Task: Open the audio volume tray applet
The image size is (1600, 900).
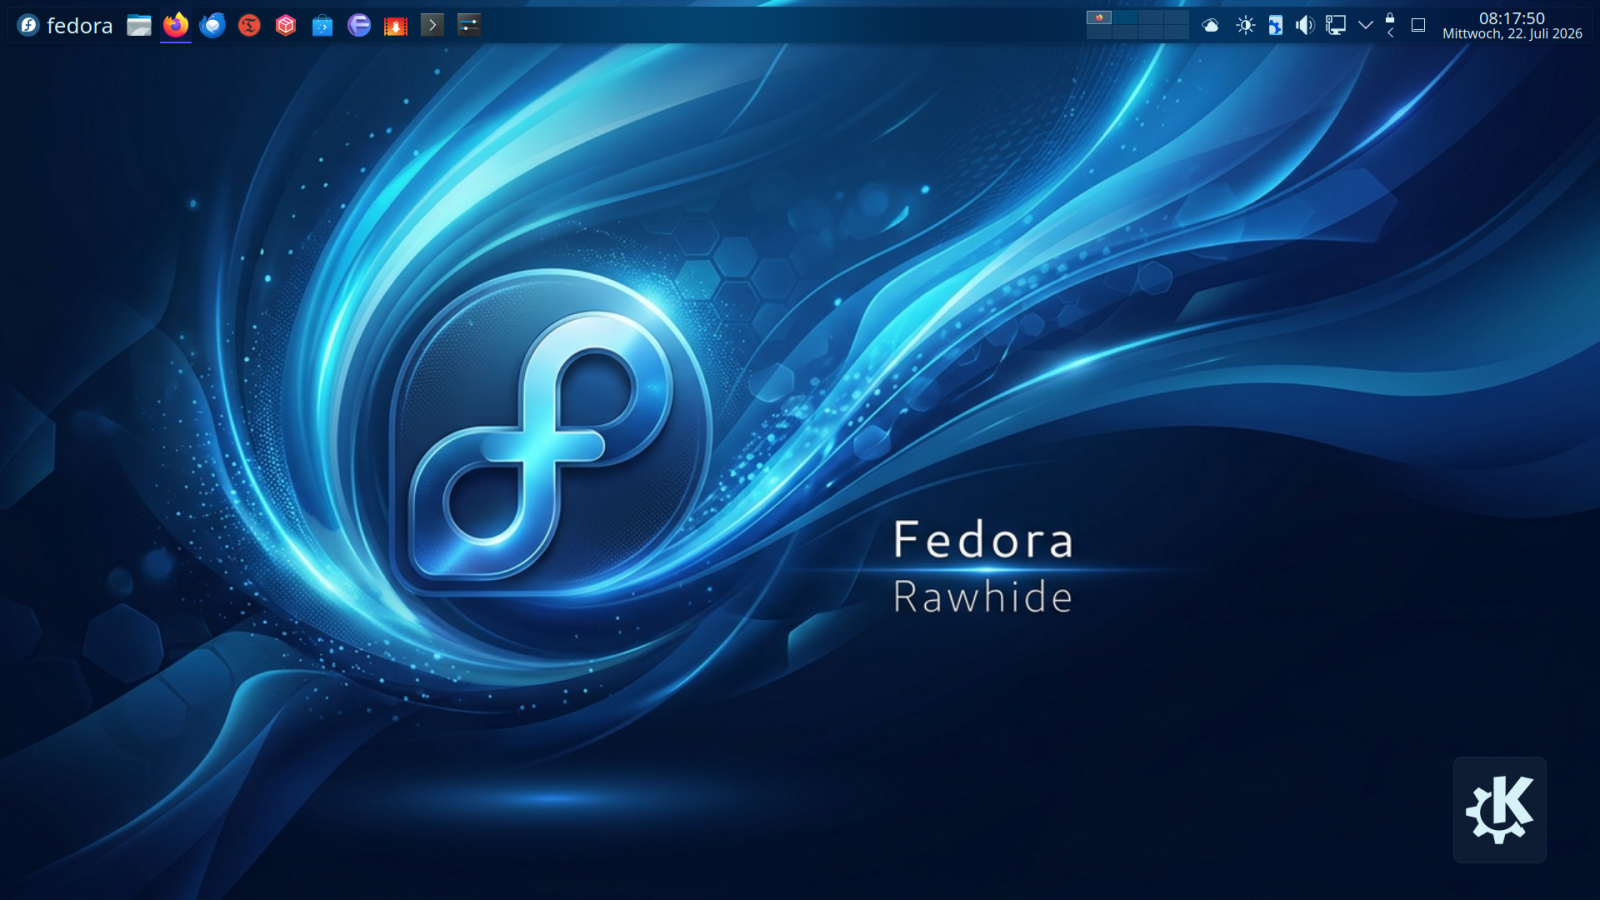Action: pyautogui.click(x=1305, y=25)
